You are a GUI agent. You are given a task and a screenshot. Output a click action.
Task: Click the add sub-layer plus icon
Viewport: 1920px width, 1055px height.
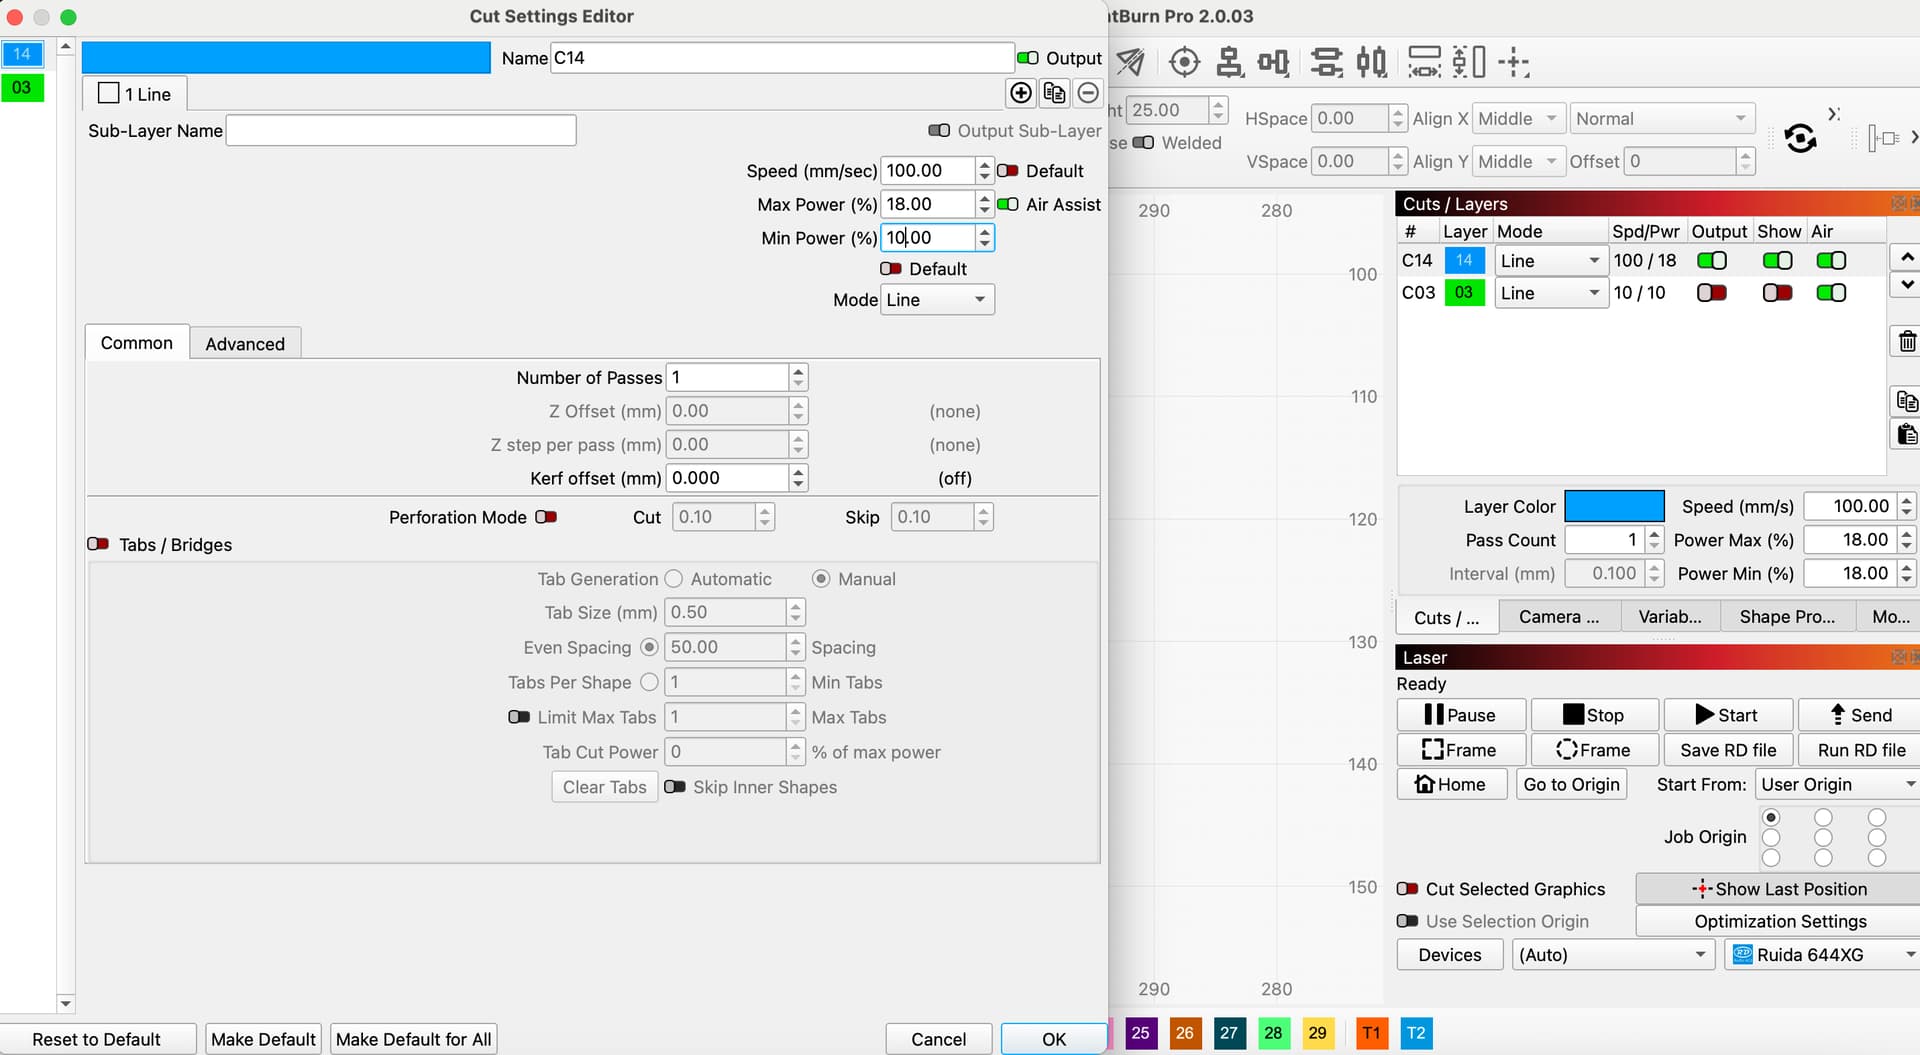(x=1021, y=93)
